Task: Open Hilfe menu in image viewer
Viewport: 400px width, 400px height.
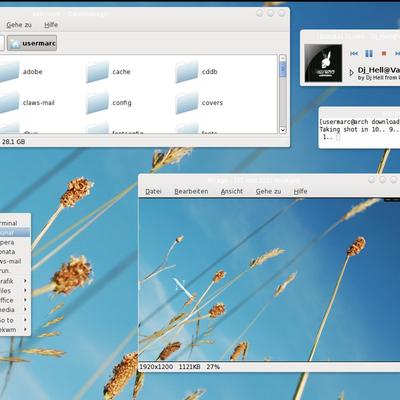Action: (x=300, y=191)
